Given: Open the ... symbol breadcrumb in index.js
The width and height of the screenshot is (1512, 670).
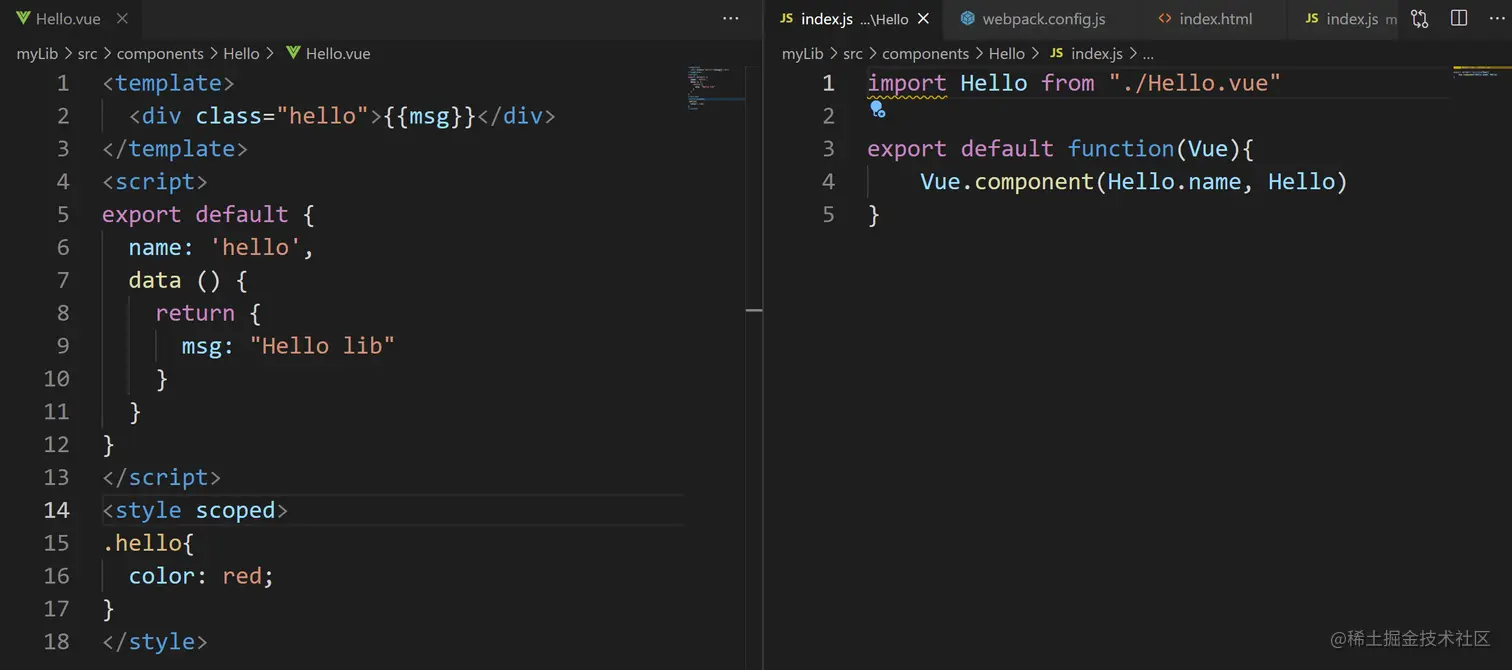Looking at the screenshot, I should (1148, 54).
